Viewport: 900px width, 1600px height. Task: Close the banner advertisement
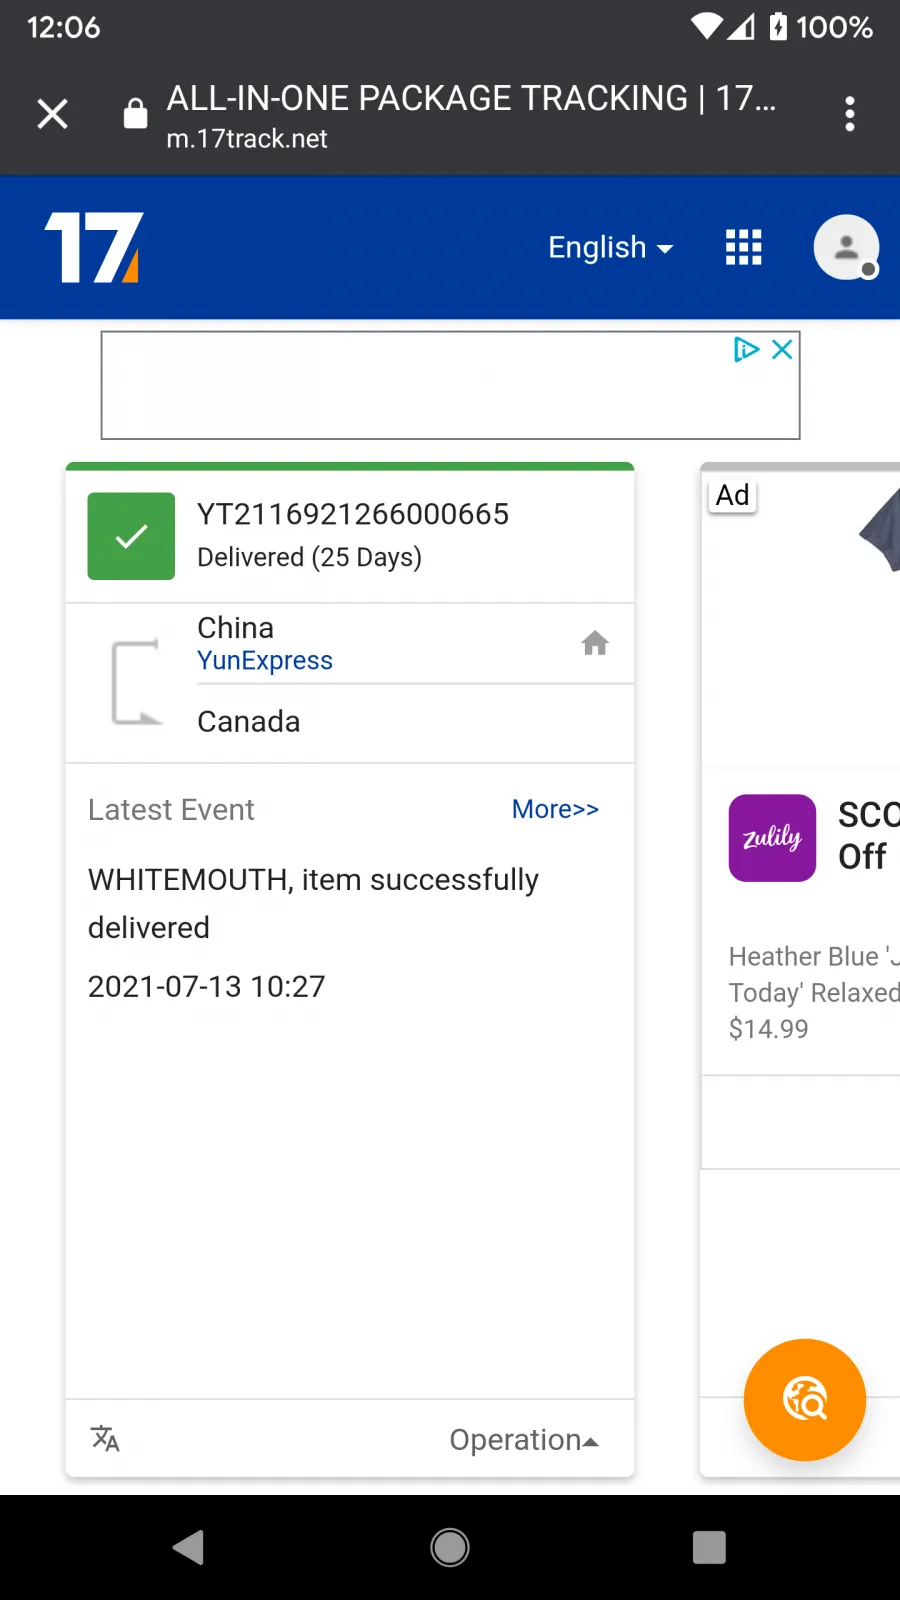click(782, 349)
